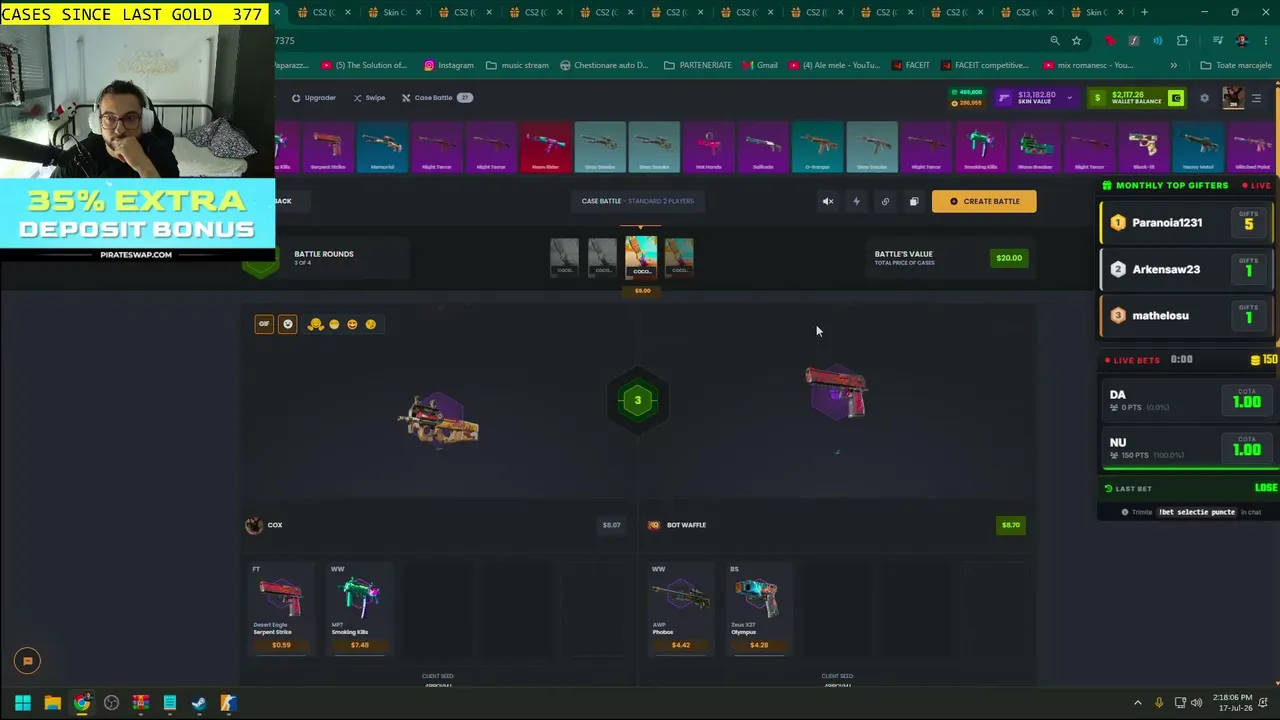Click the zoom magnifier icon in address bar
1280x720 pixels.
click(1054, 41)
